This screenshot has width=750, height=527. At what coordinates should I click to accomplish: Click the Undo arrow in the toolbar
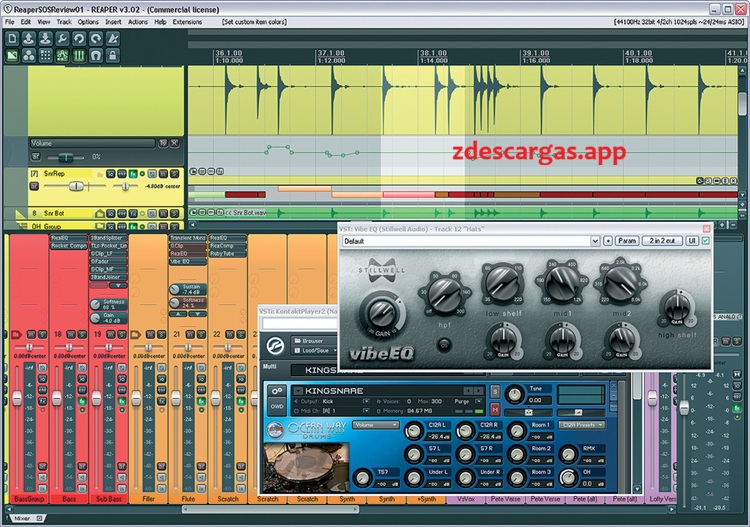[x=79, y=39]
